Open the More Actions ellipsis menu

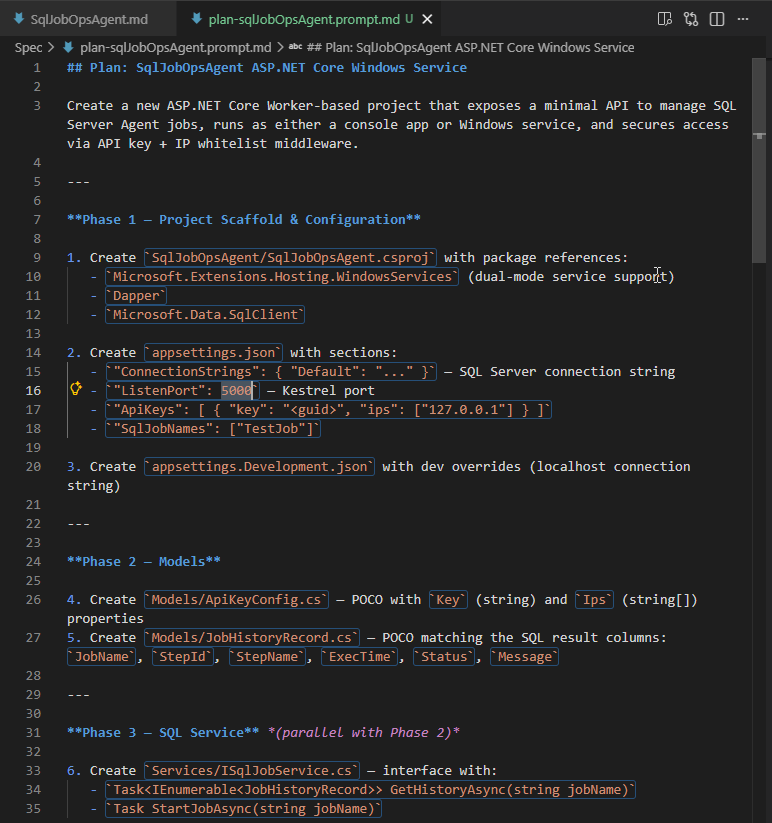(744, 19)
